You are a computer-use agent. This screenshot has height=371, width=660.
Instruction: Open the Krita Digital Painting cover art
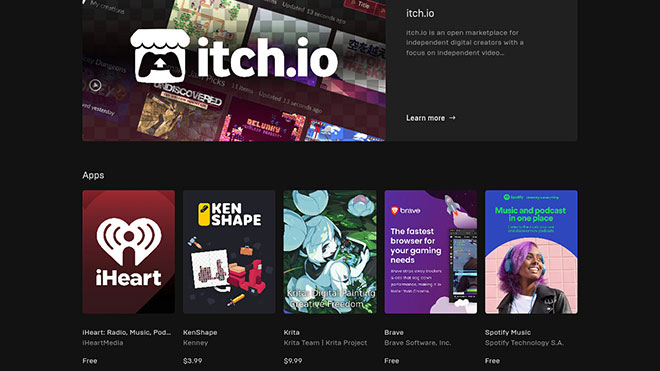click(330, 252)
